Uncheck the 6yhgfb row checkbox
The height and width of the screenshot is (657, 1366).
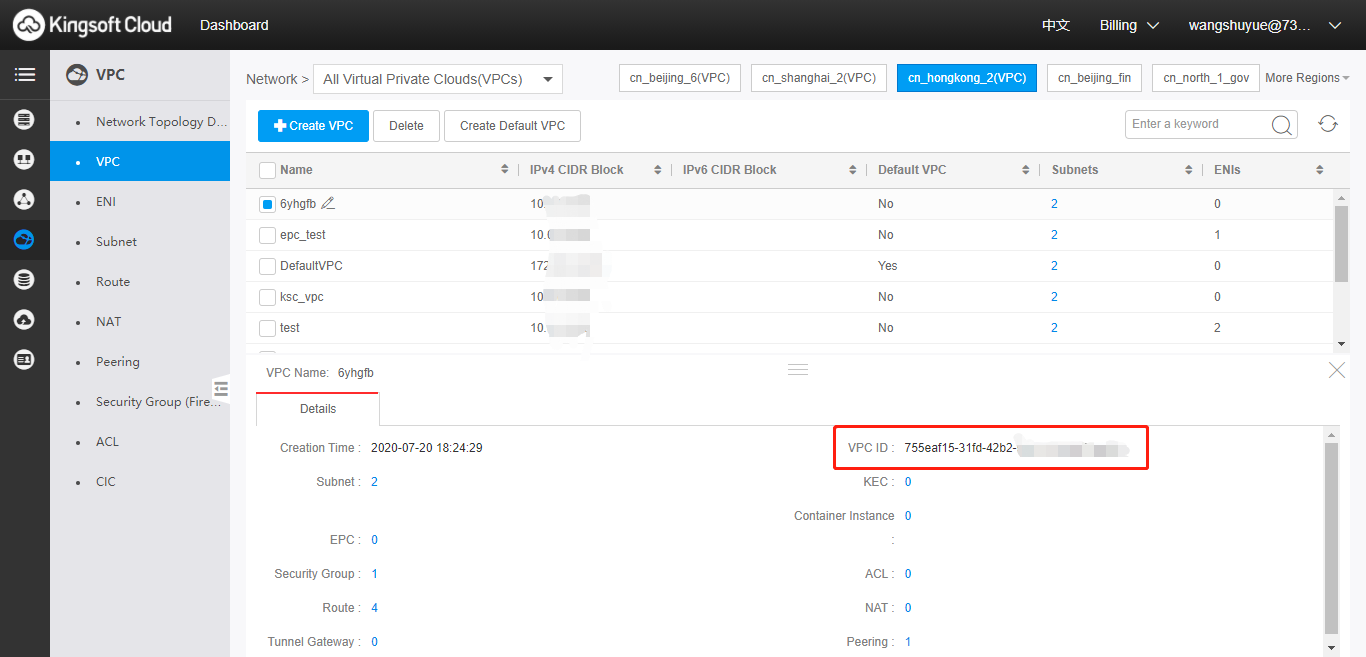[x=267, y=204]
